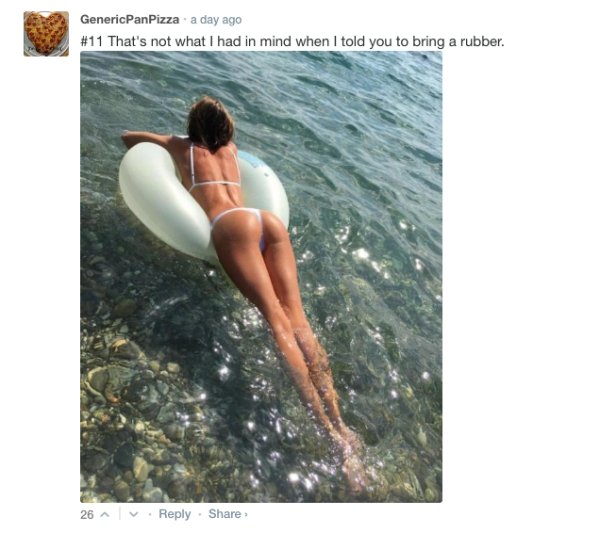Enlarge the image of the inflatable ring
Image resolution: width=600 pixels, height=533 pixels.
(x=261, y=277)
